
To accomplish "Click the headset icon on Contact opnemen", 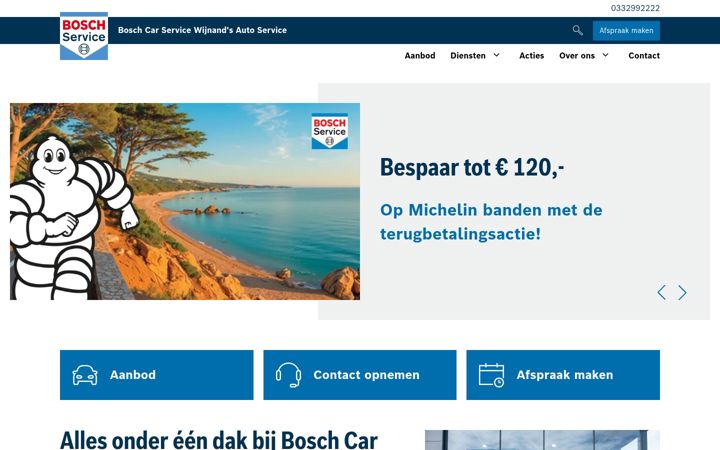I will tap(288, 375).
